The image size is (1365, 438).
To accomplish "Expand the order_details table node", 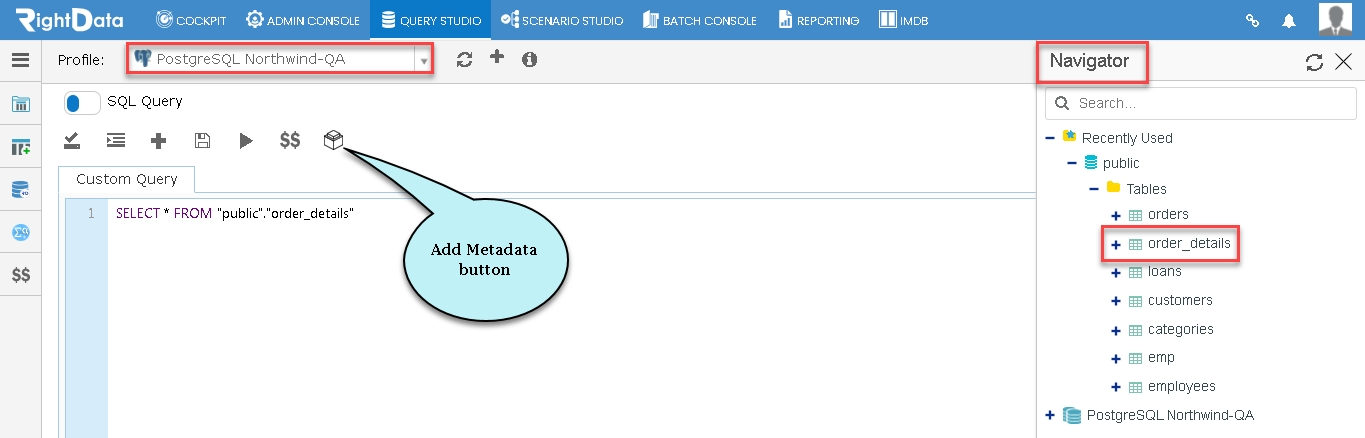I will coord(1116,243).
